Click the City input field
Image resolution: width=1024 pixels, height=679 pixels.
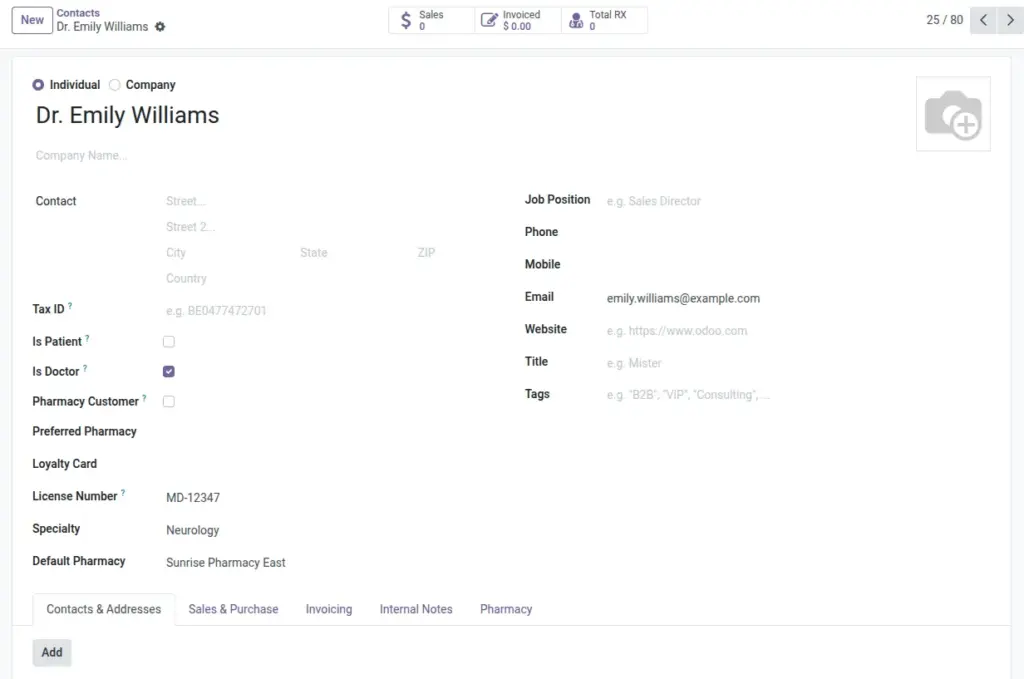click(x=229, y=253)
